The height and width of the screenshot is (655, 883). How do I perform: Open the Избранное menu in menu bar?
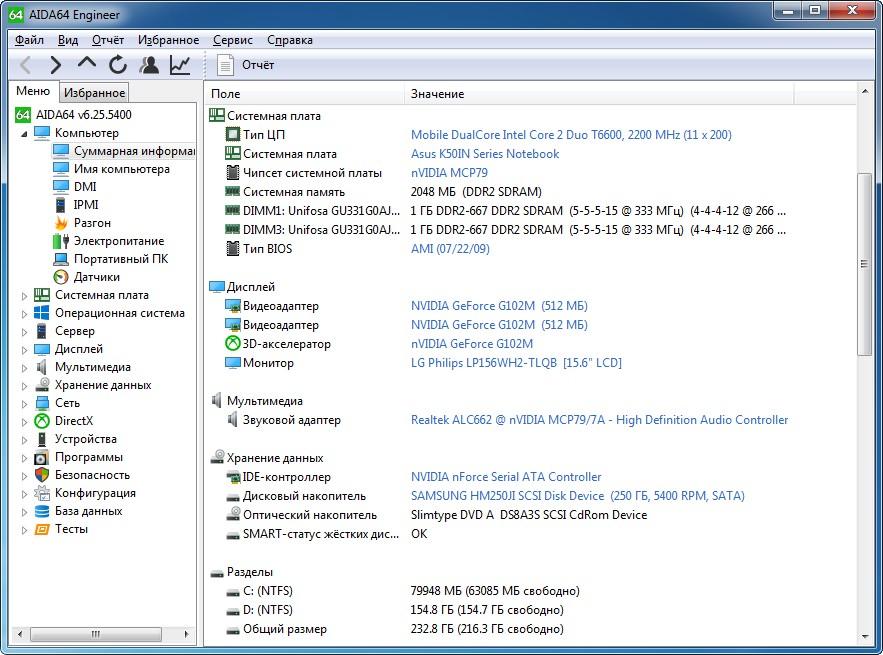(x=168, y=40)
